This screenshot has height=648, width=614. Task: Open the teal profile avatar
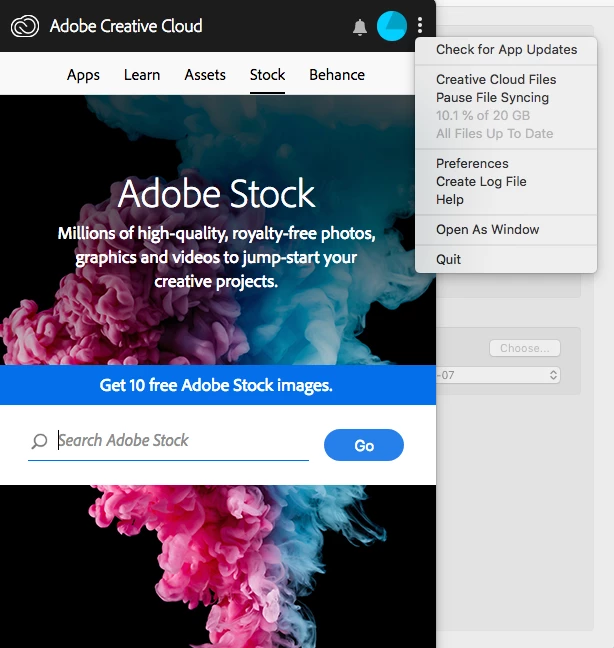click(x=392, y=26)
